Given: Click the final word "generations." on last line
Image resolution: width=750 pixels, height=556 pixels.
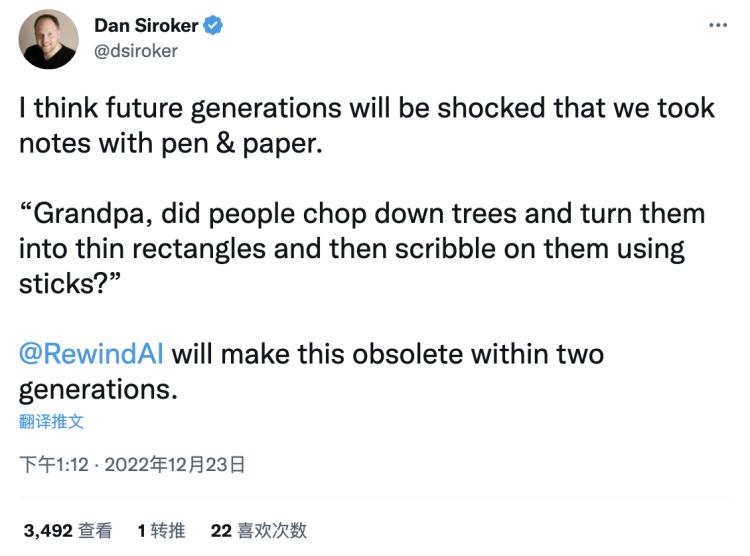Looking at the screenshot, I should 98,389.
